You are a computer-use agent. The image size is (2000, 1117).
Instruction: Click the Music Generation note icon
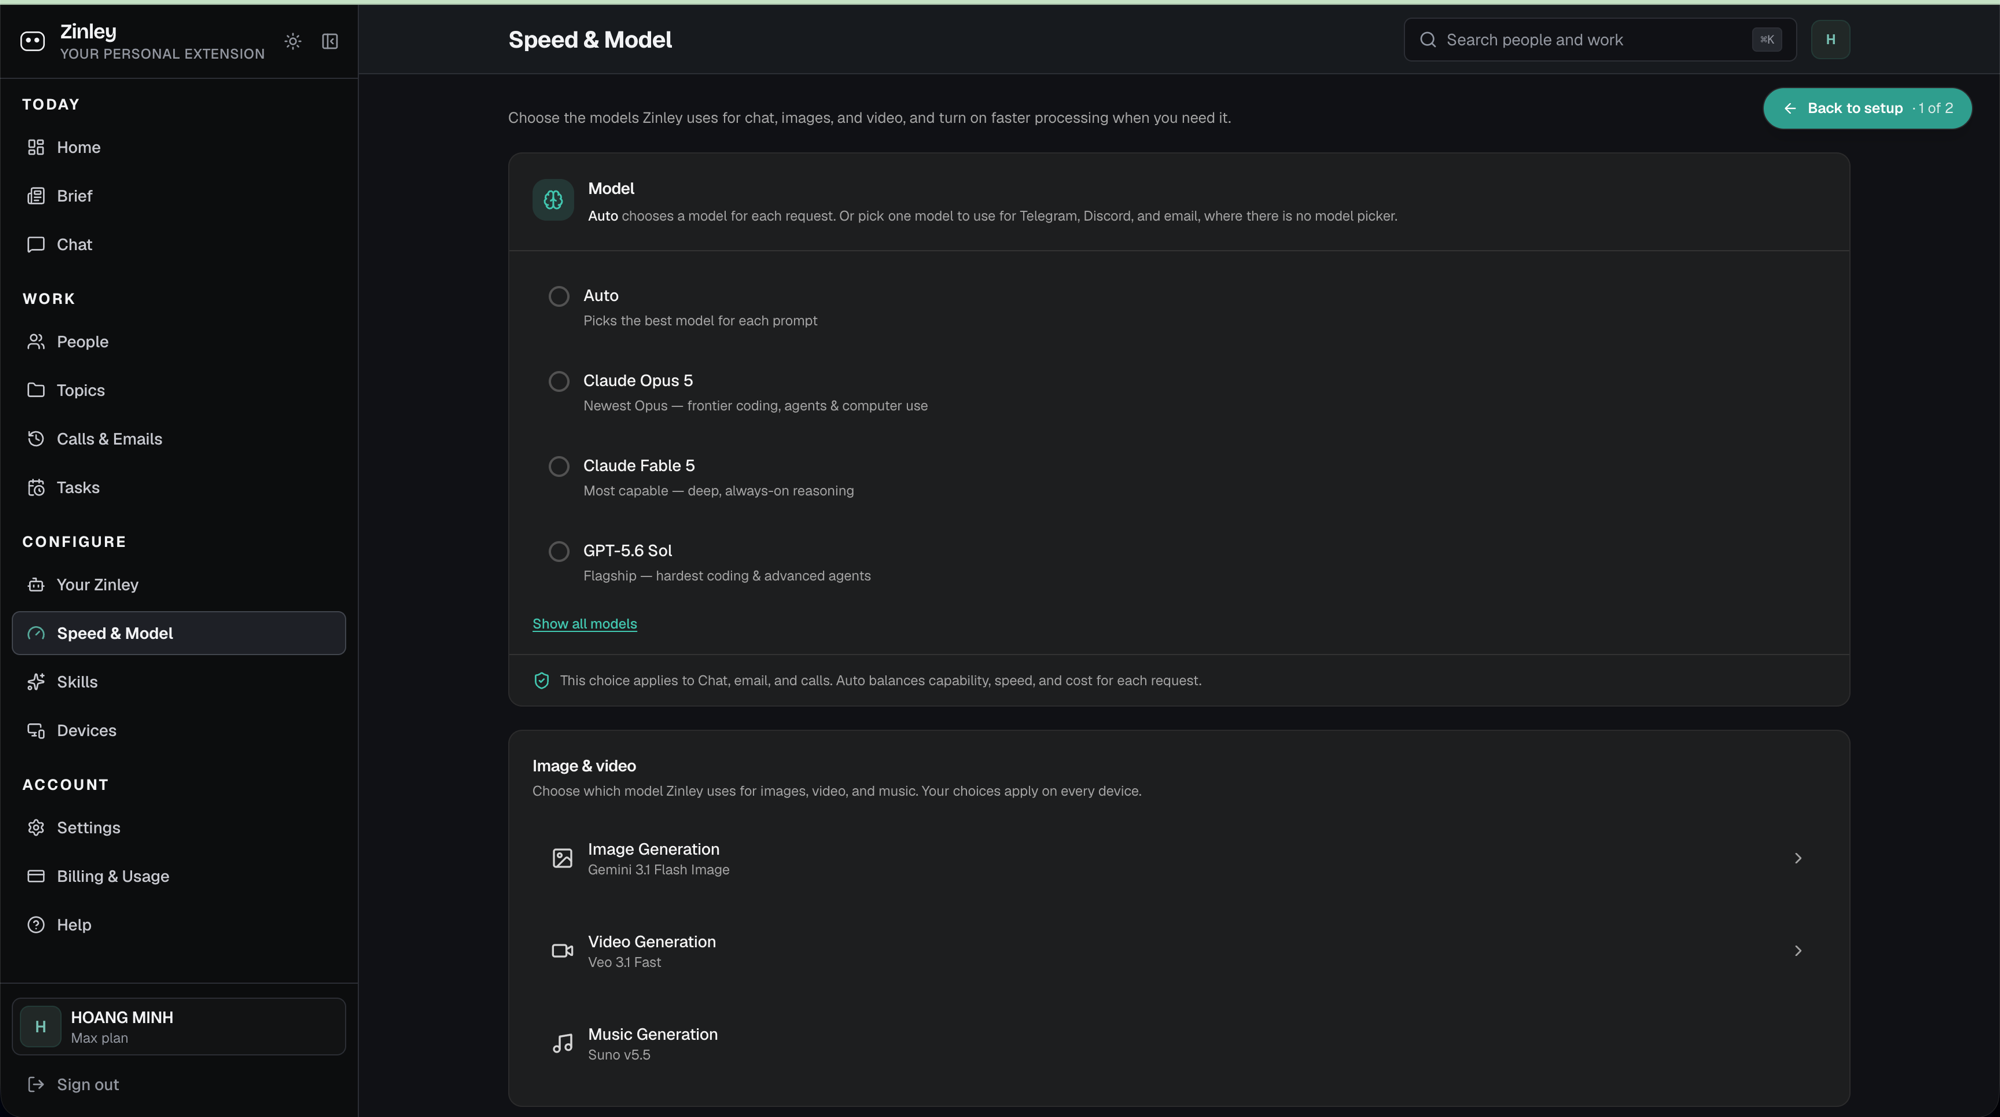pyautogui.click(x=563, y=1043)
